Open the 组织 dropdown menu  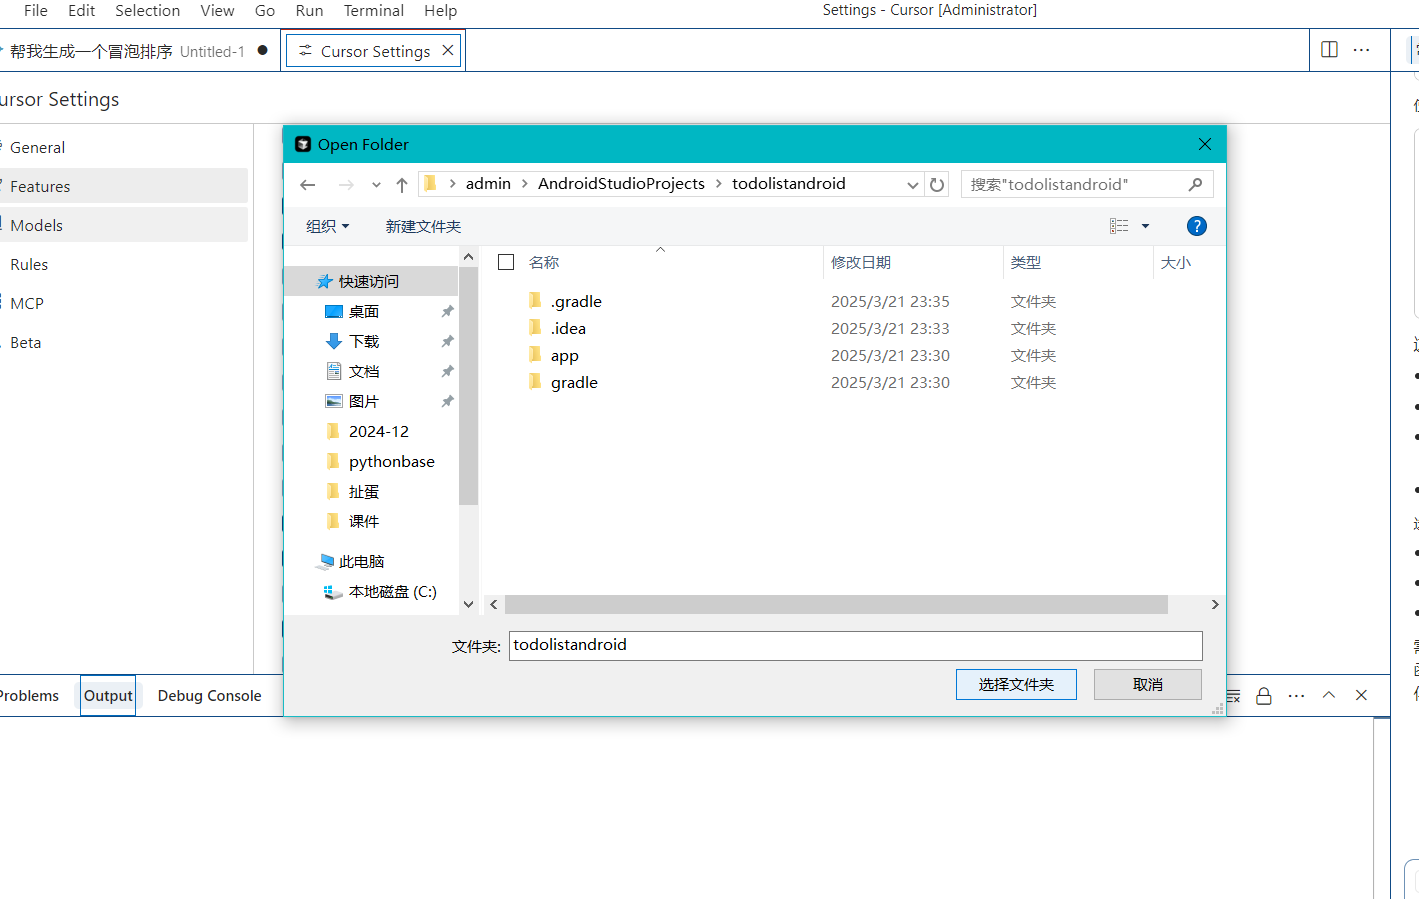point(327,226)
